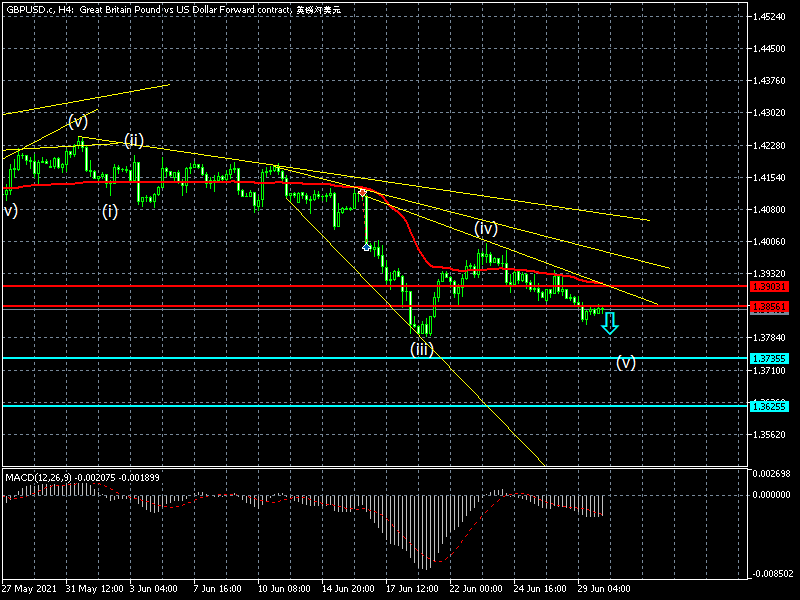Click the 1.35620 price scale value
Image resolution: width=800 pixels, height=600 pixels.
[x=769, y=435]
